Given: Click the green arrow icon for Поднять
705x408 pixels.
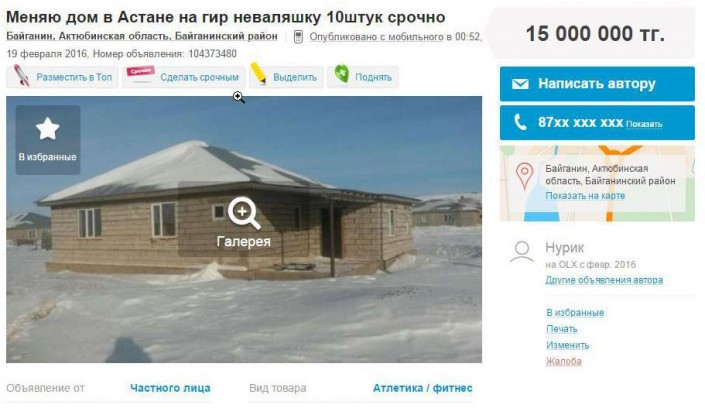Looking at the screenshot, I should 341,73.
